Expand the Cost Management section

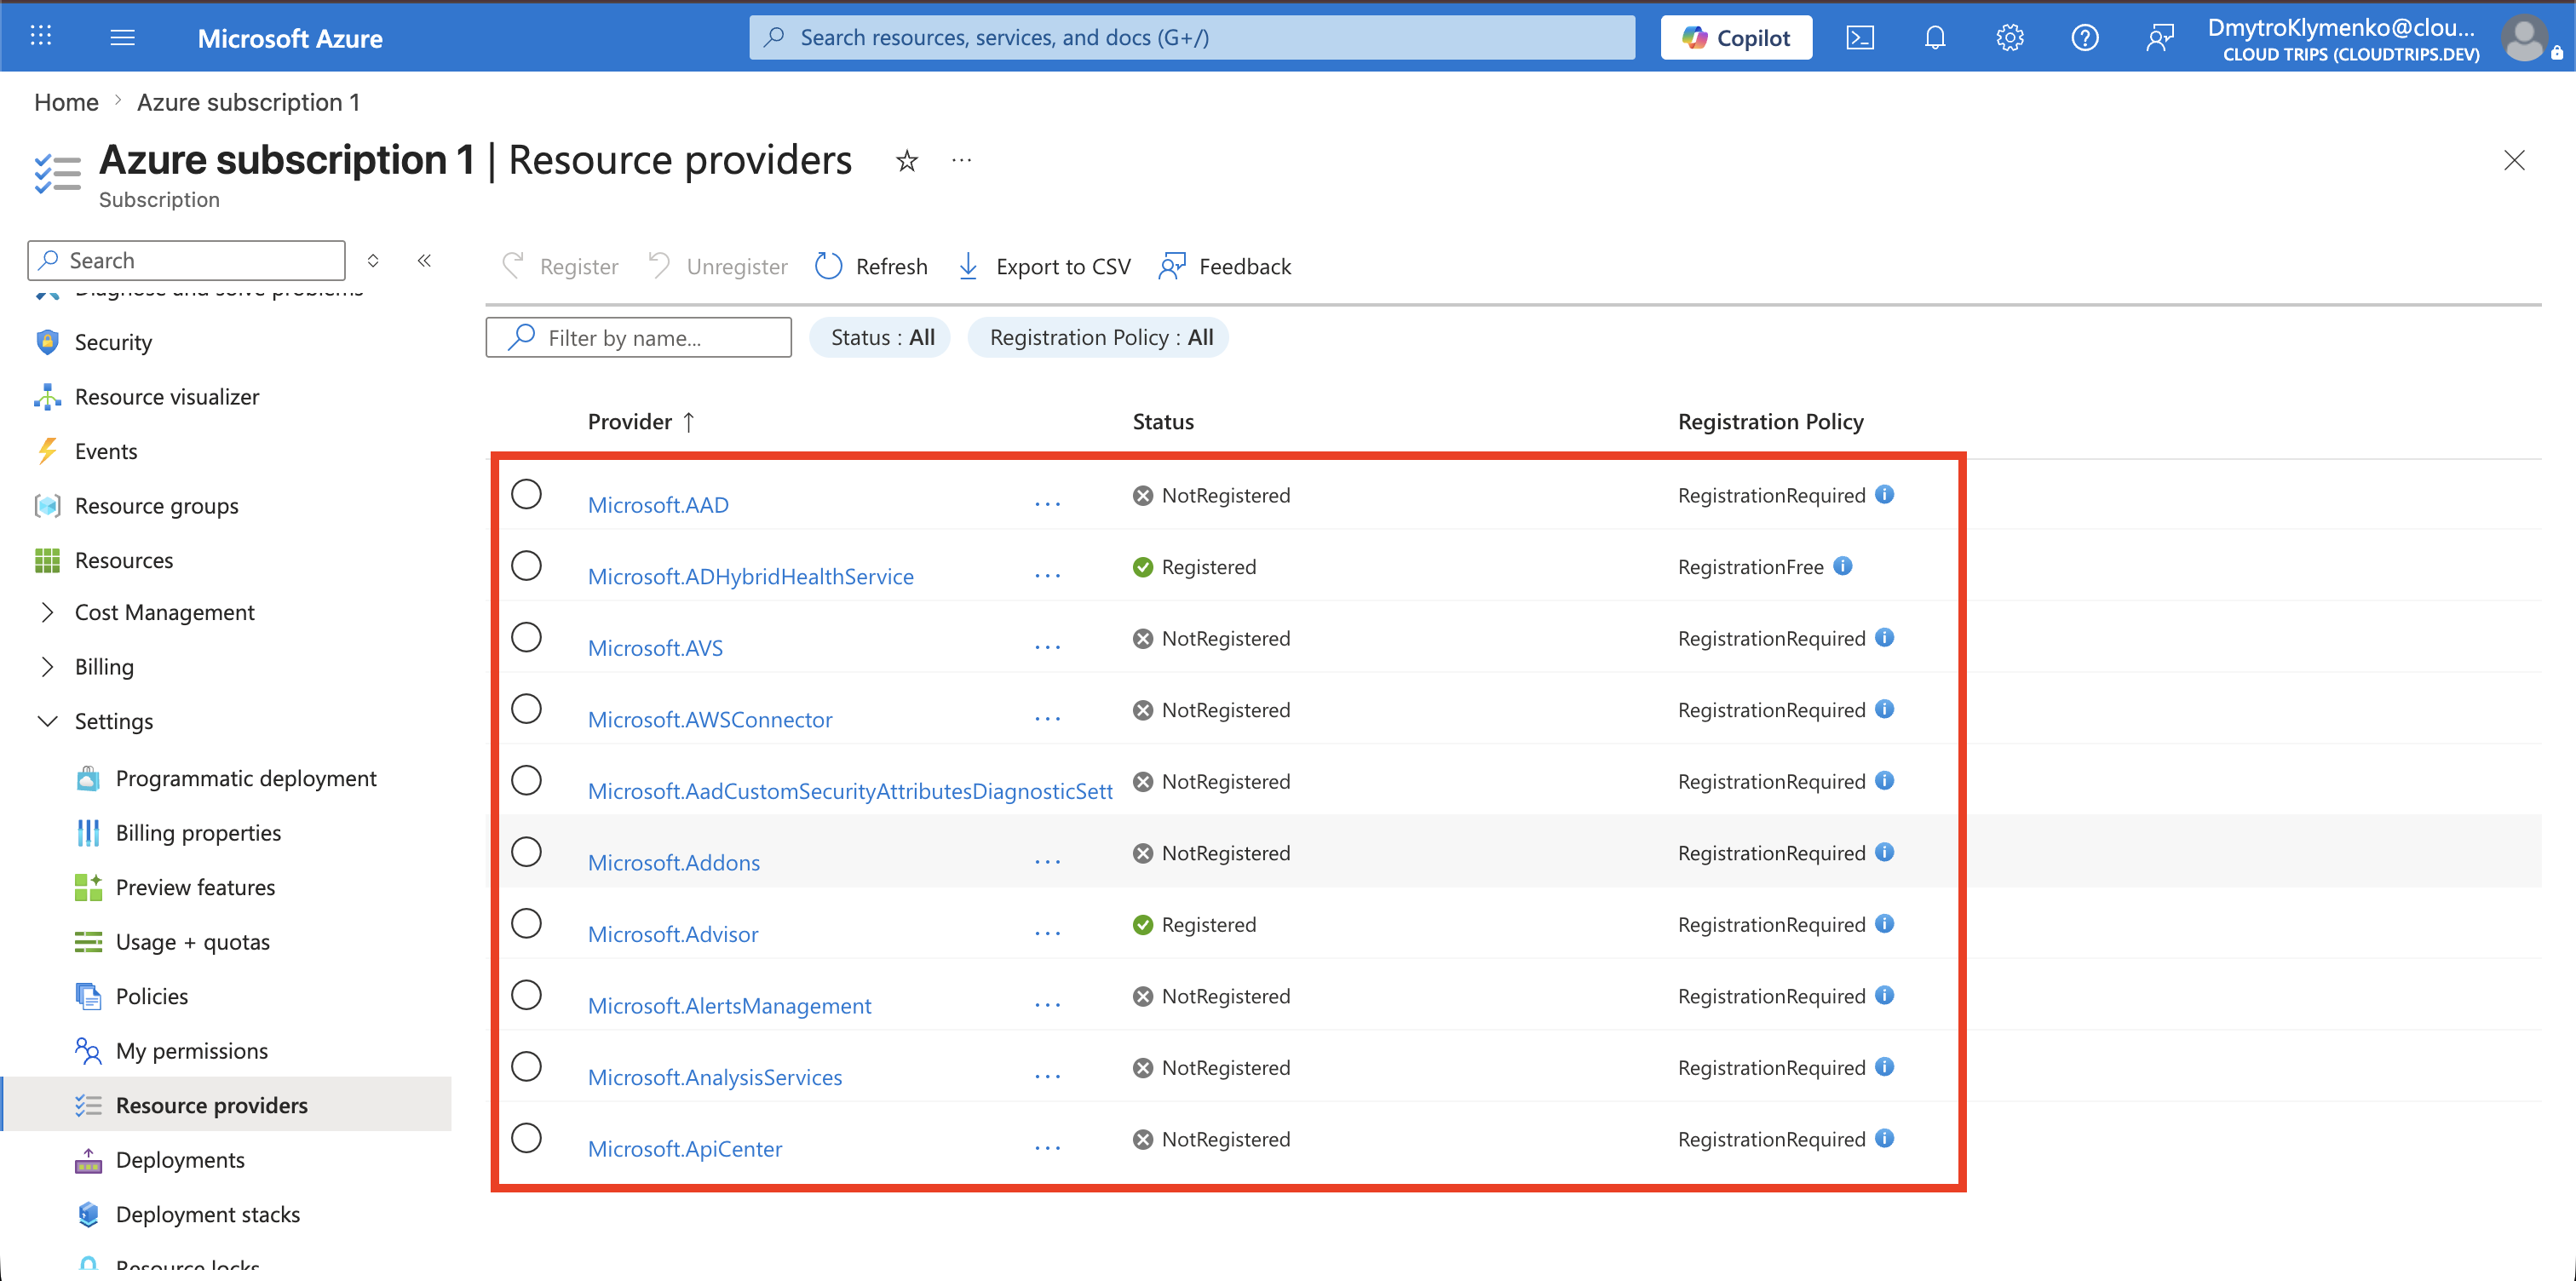(x=47, y=612)
